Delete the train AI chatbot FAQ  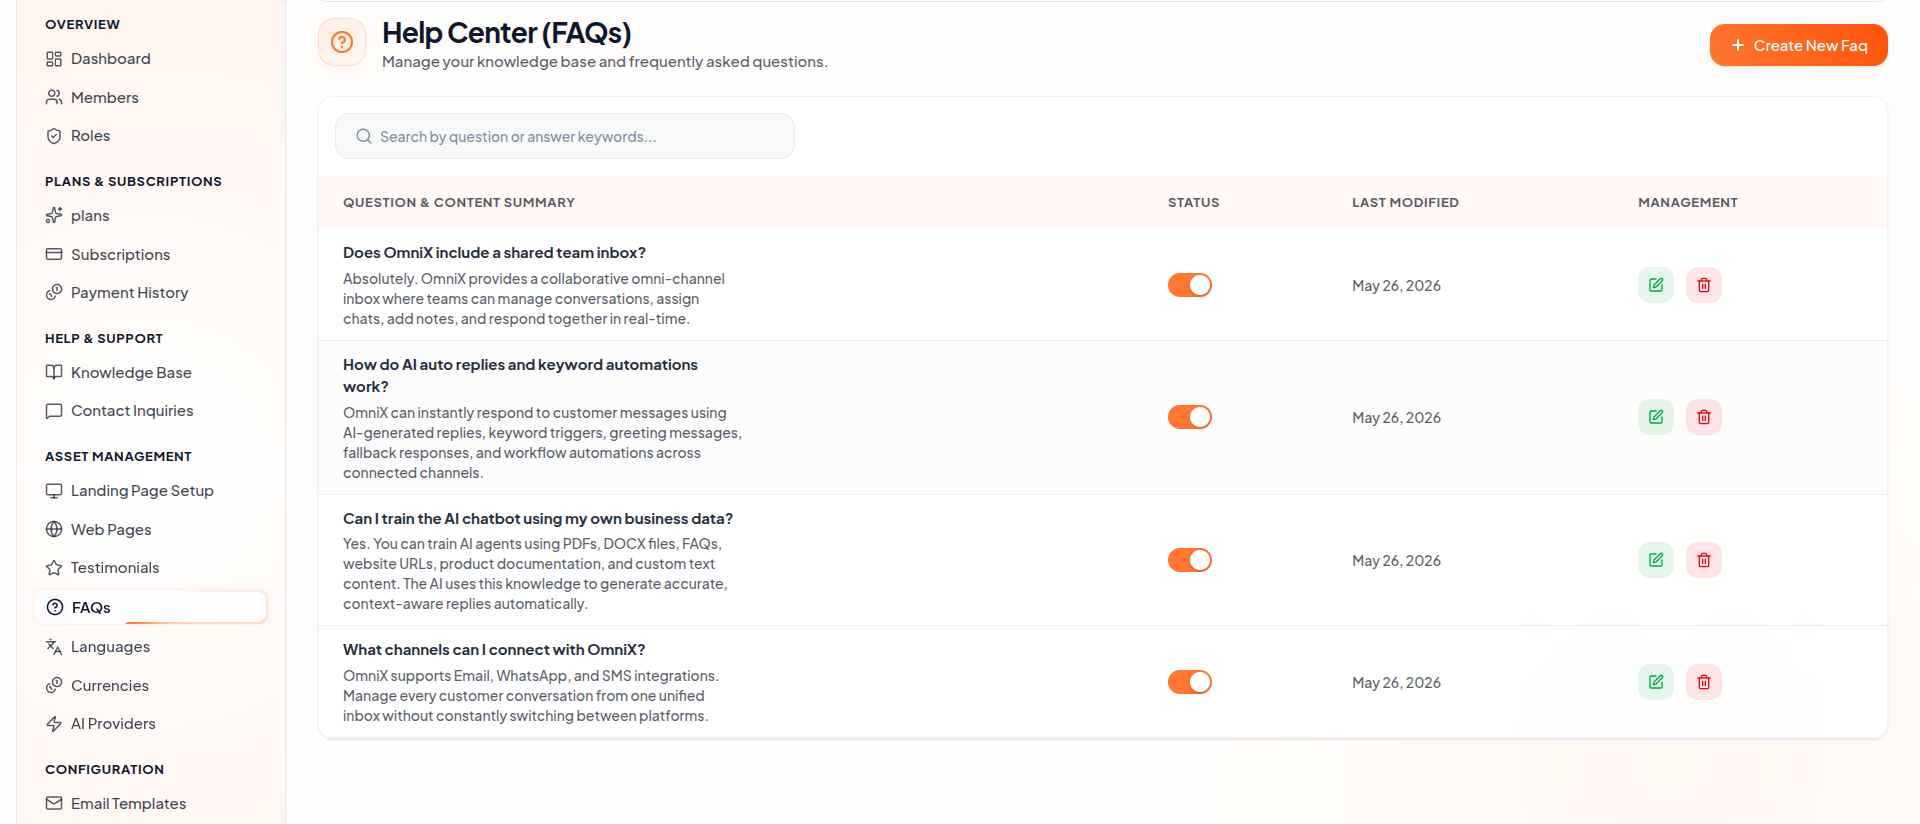1704,560
